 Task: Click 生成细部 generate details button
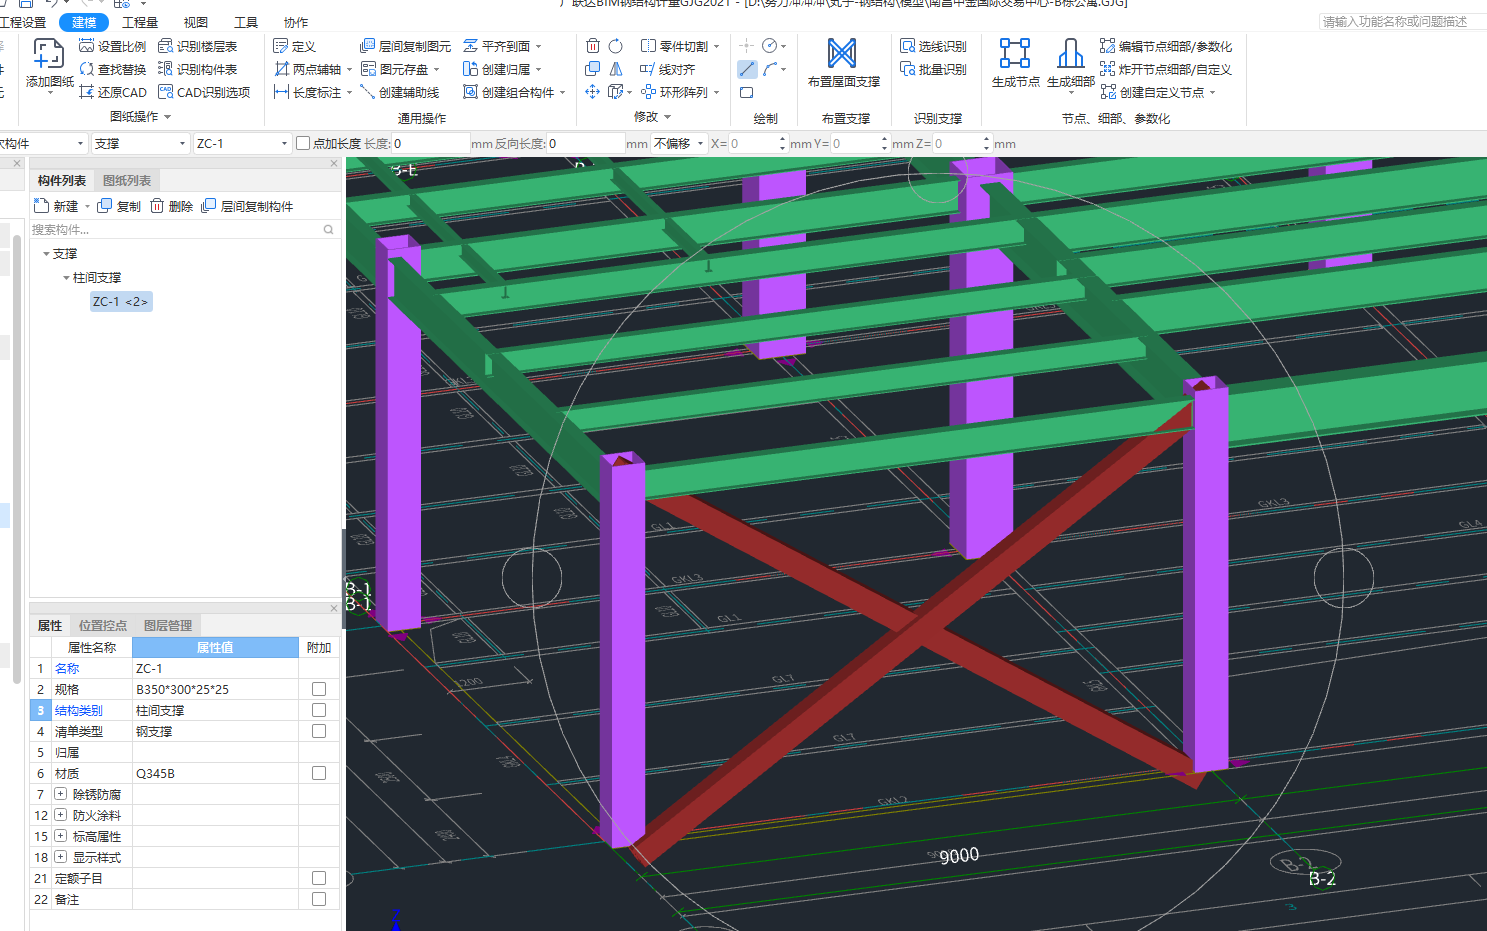1070,63
